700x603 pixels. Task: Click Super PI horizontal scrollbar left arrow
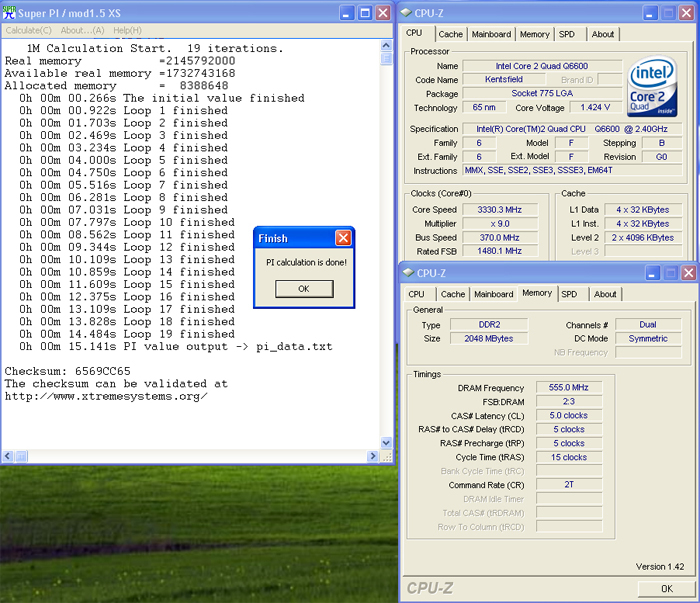[x=8, y=456]
